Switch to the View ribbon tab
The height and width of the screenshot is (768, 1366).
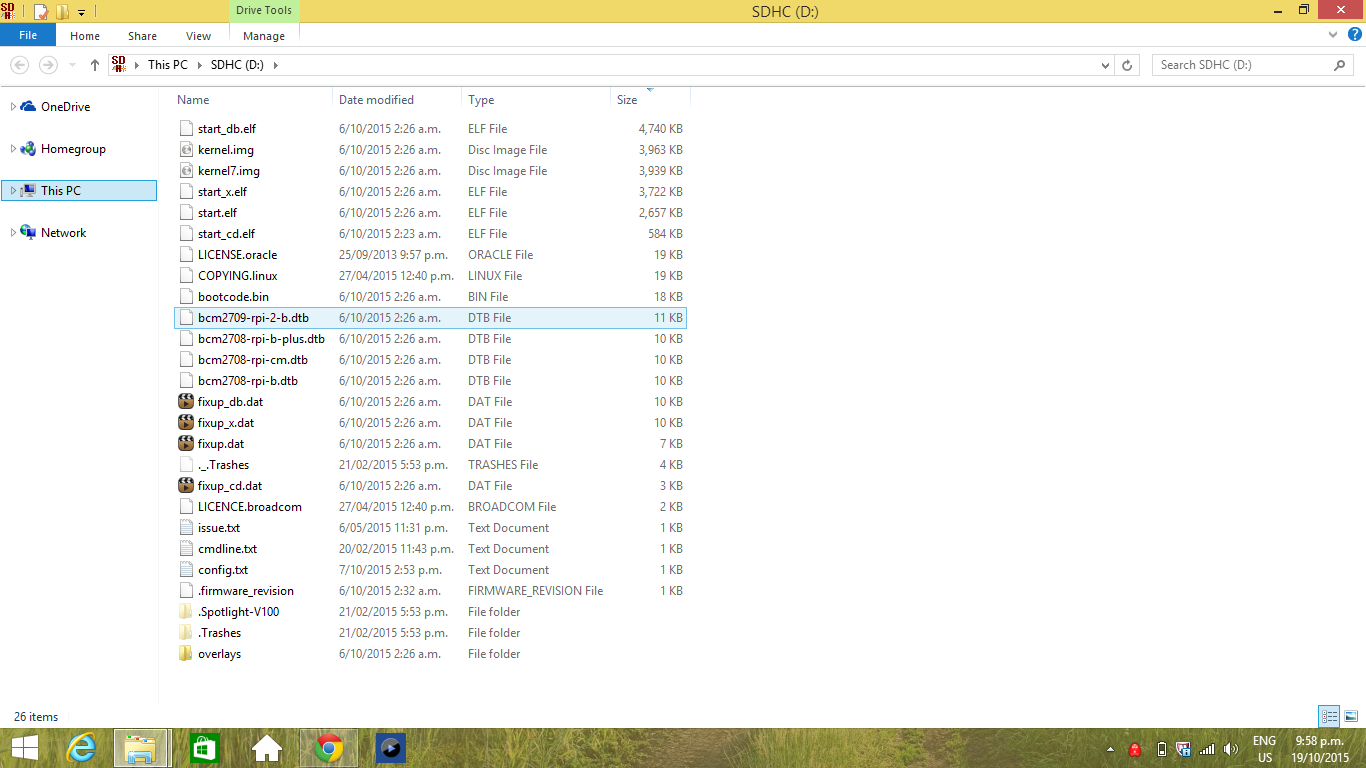click(x=198, y=36)
